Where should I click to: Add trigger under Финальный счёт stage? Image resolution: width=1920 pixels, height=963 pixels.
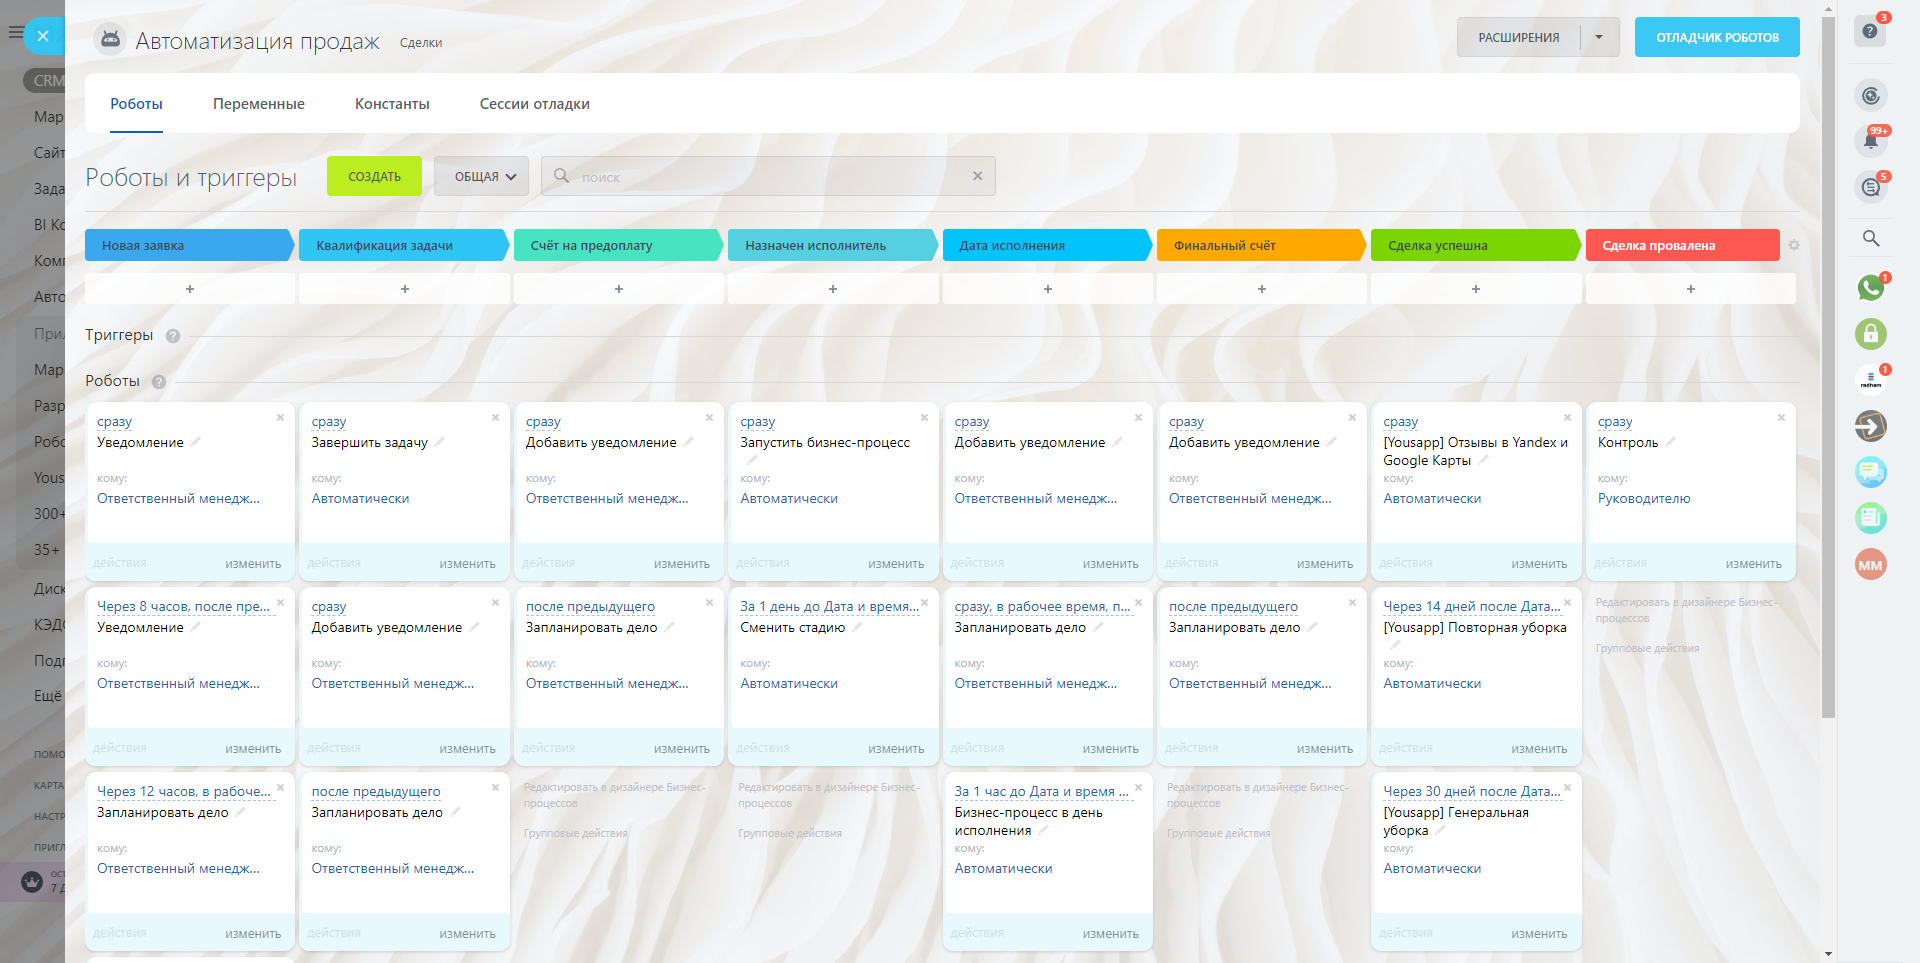point(1261,289)
